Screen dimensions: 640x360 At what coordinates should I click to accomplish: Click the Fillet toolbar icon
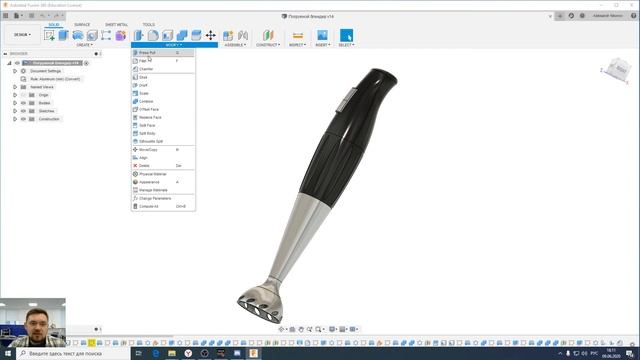[153, 36]
